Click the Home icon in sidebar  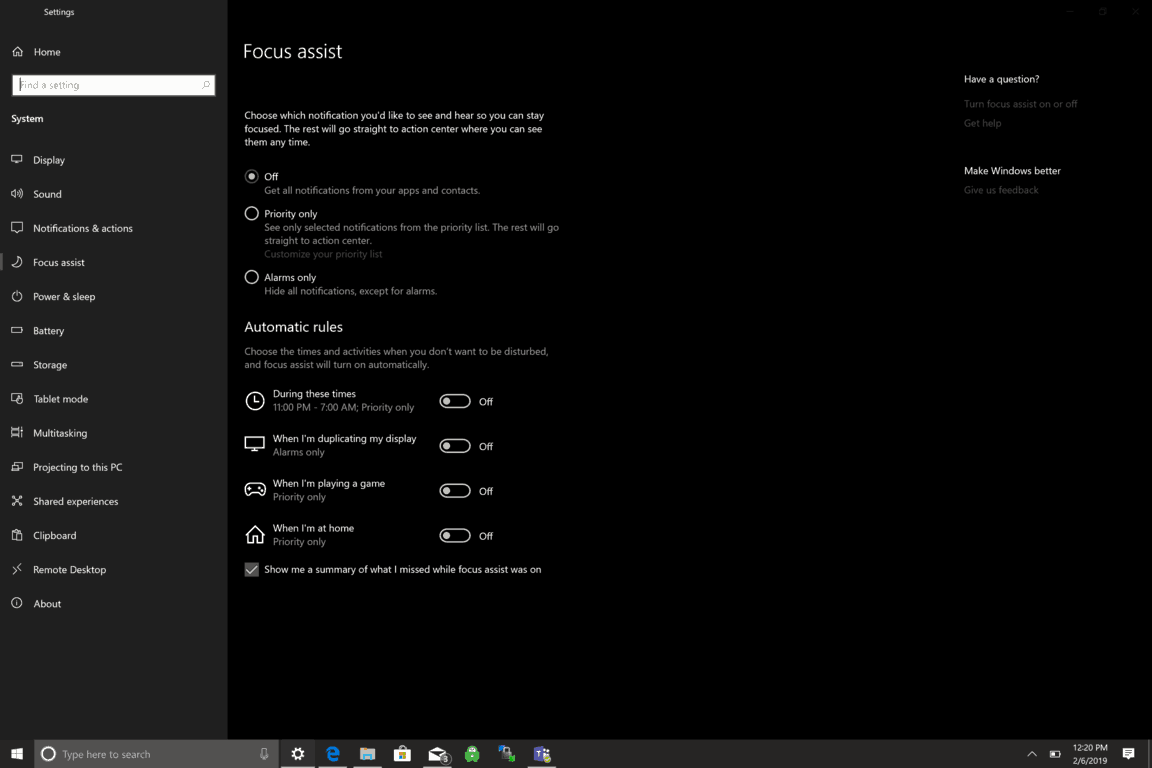[x=17, y=52]
